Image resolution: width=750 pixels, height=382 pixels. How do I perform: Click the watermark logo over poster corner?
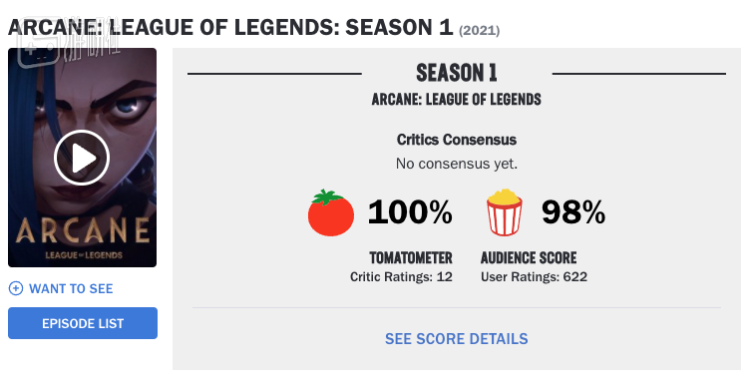point(69,52)
